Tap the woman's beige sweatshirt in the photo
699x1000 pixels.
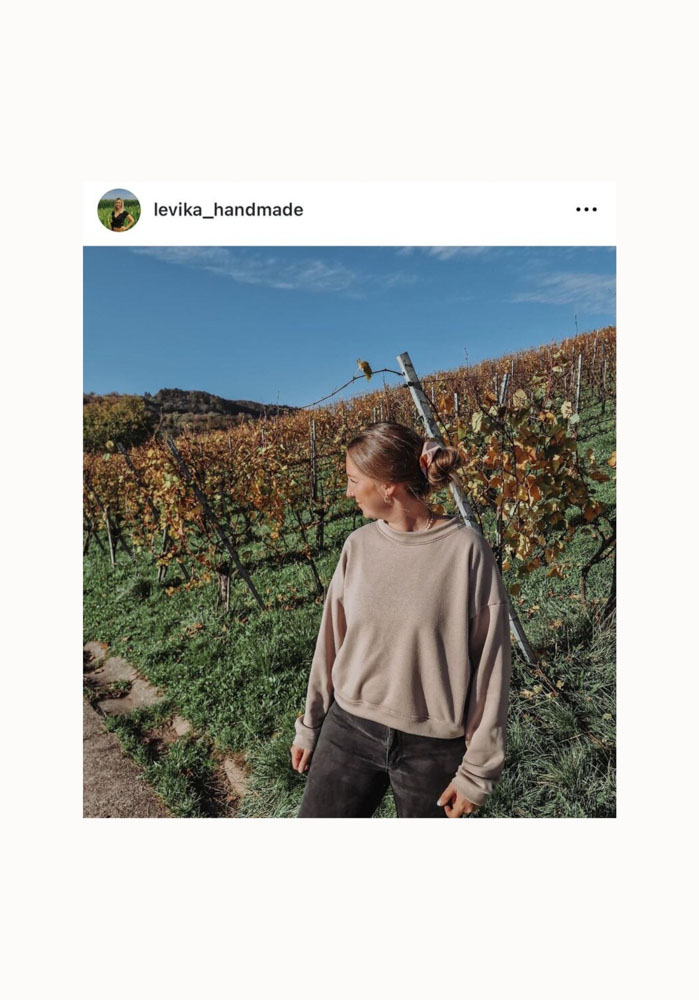pyautogui.click(x=408, y=638)
